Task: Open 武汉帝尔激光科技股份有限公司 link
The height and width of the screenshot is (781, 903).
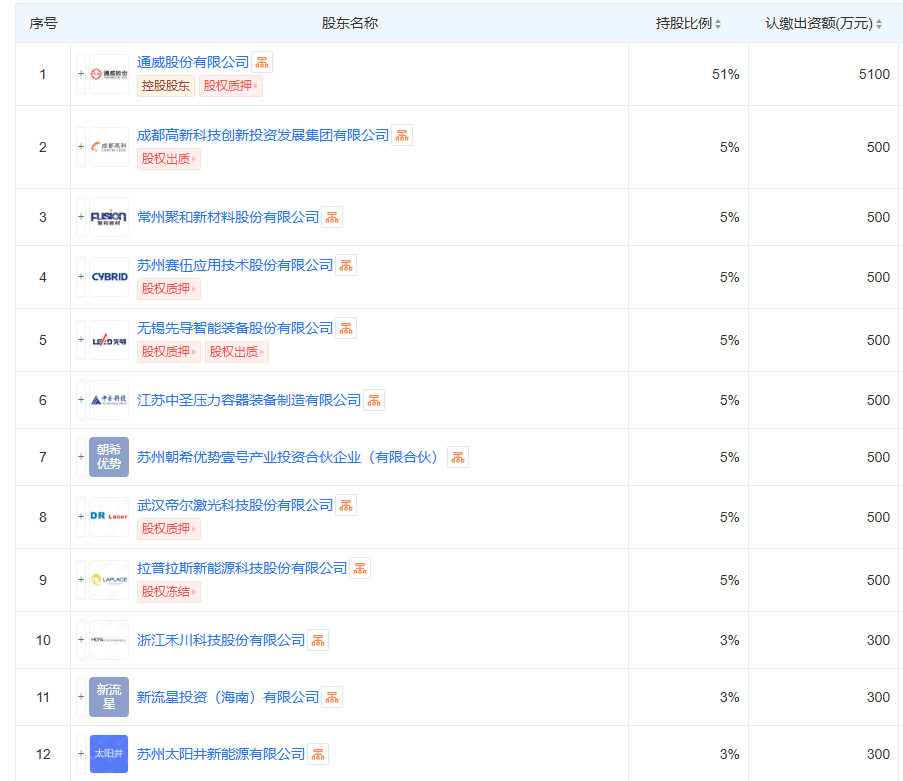Action: 235,505
